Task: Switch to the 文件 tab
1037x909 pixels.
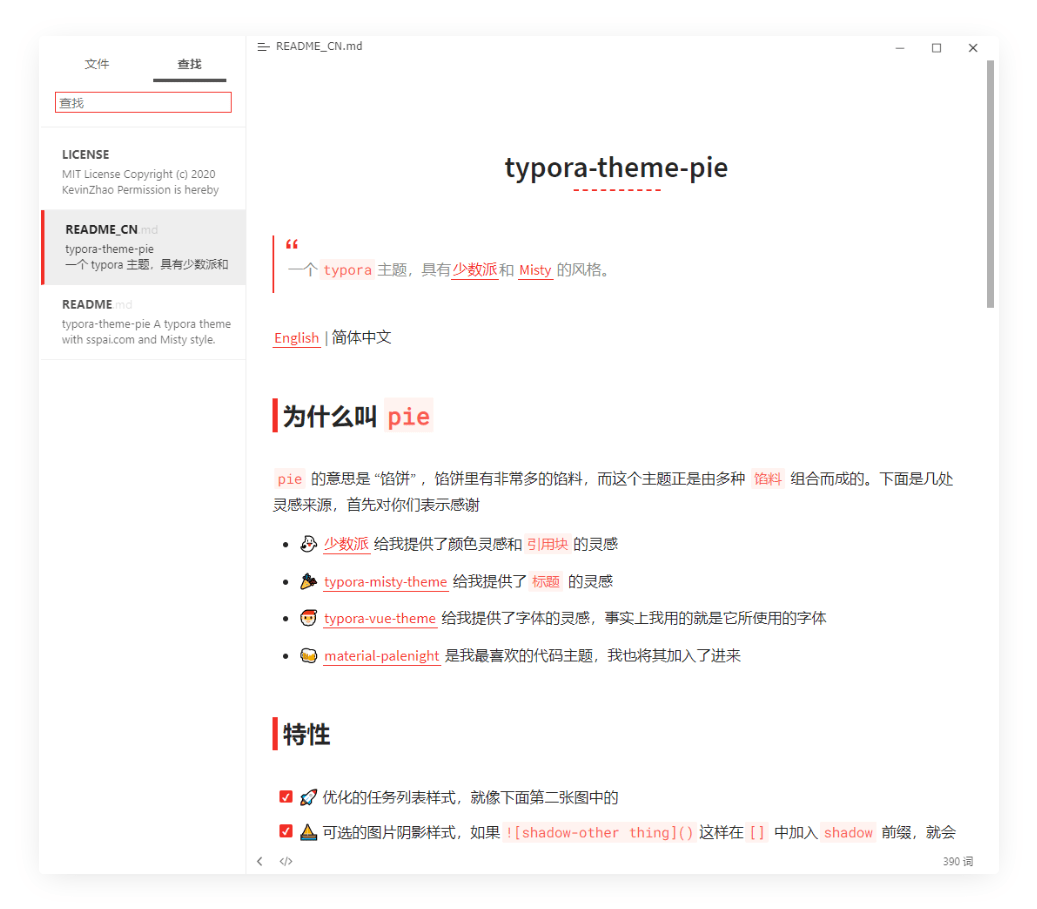Action: point(97,64)
